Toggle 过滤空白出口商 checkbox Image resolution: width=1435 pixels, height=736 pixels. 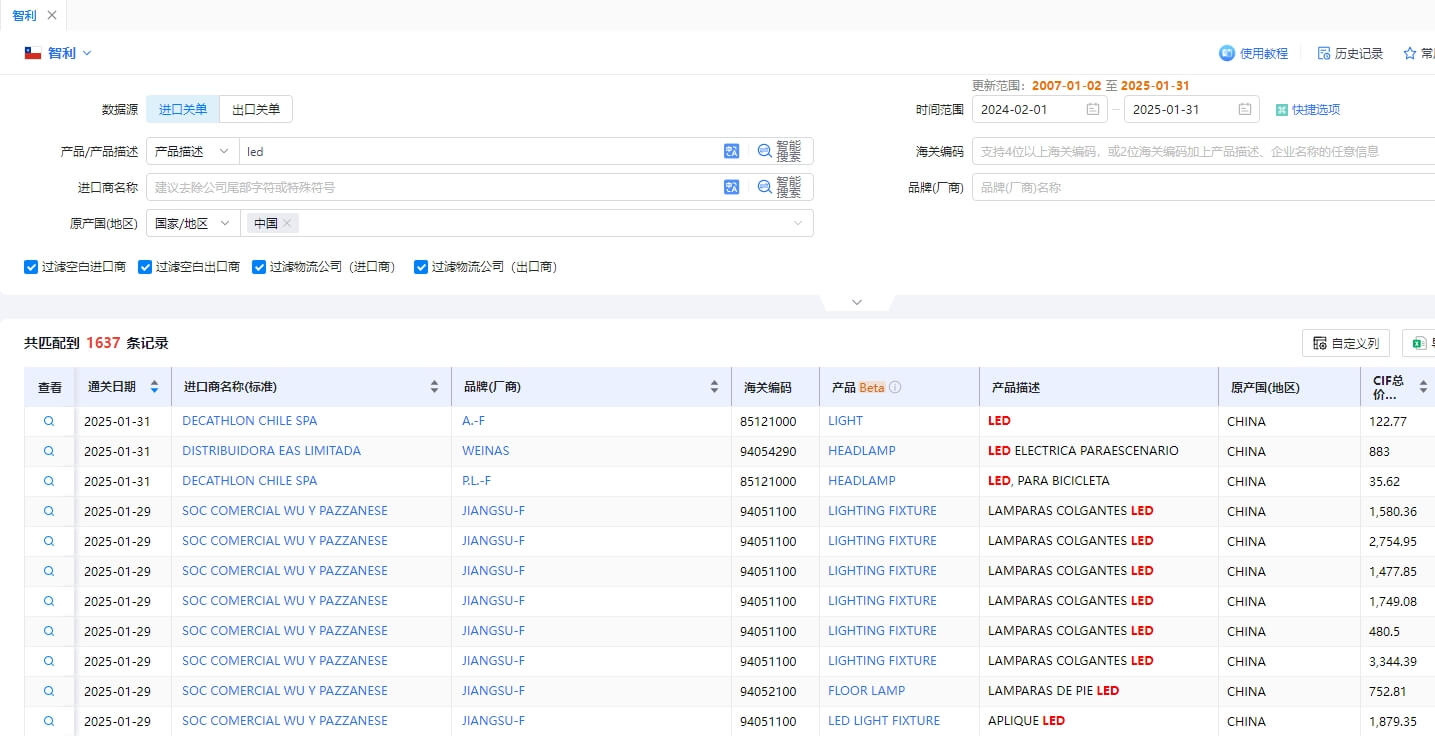pos(146,267)
